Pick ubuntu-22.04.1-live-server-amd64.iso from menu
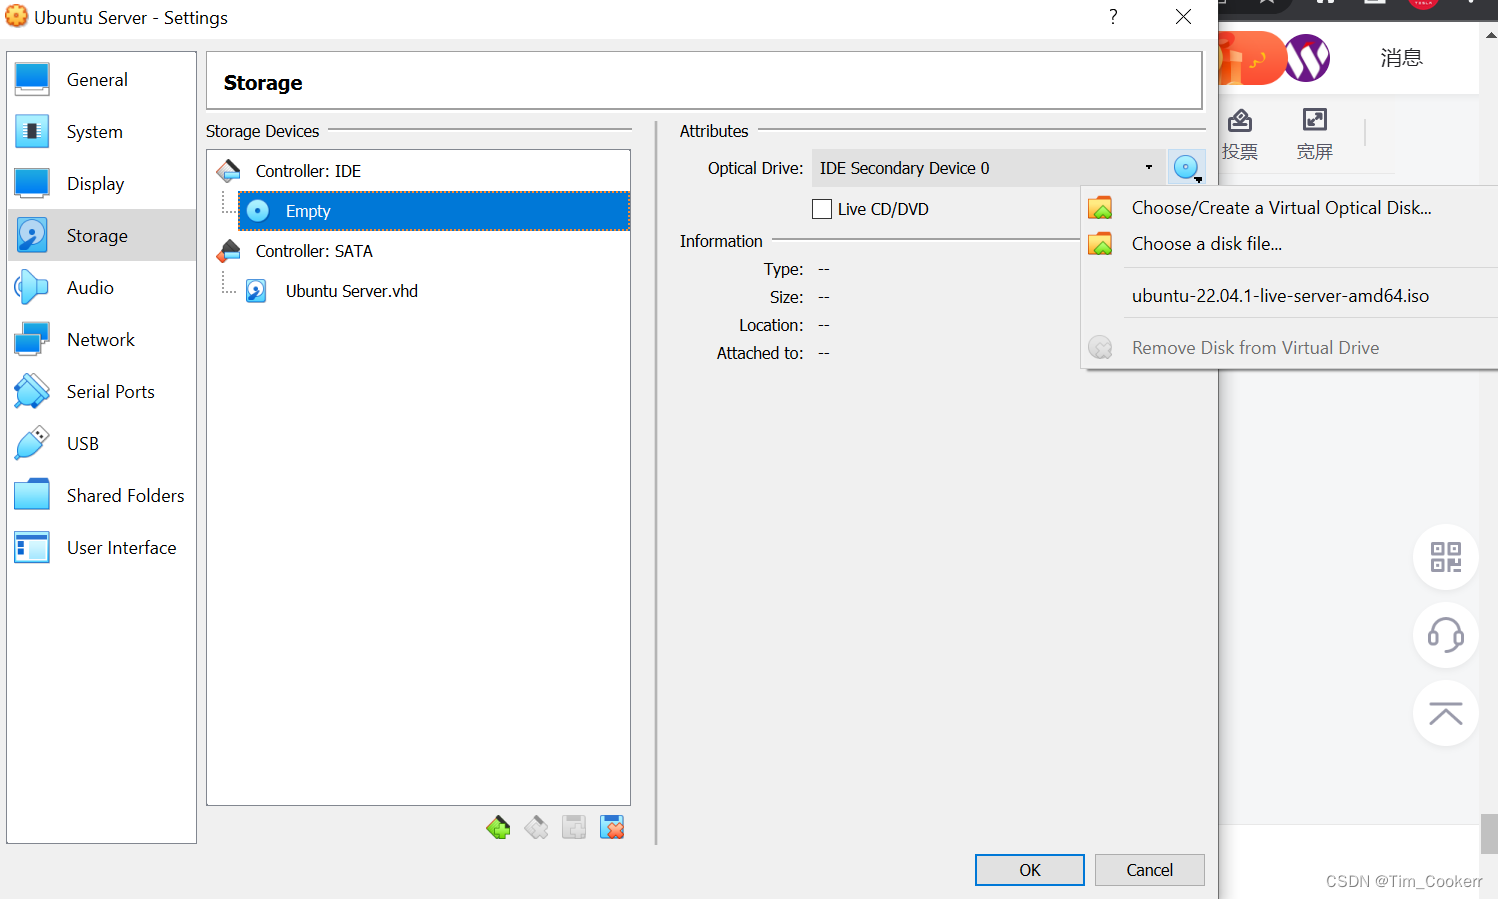The image size is (1498, 899). click(1290, 296)
